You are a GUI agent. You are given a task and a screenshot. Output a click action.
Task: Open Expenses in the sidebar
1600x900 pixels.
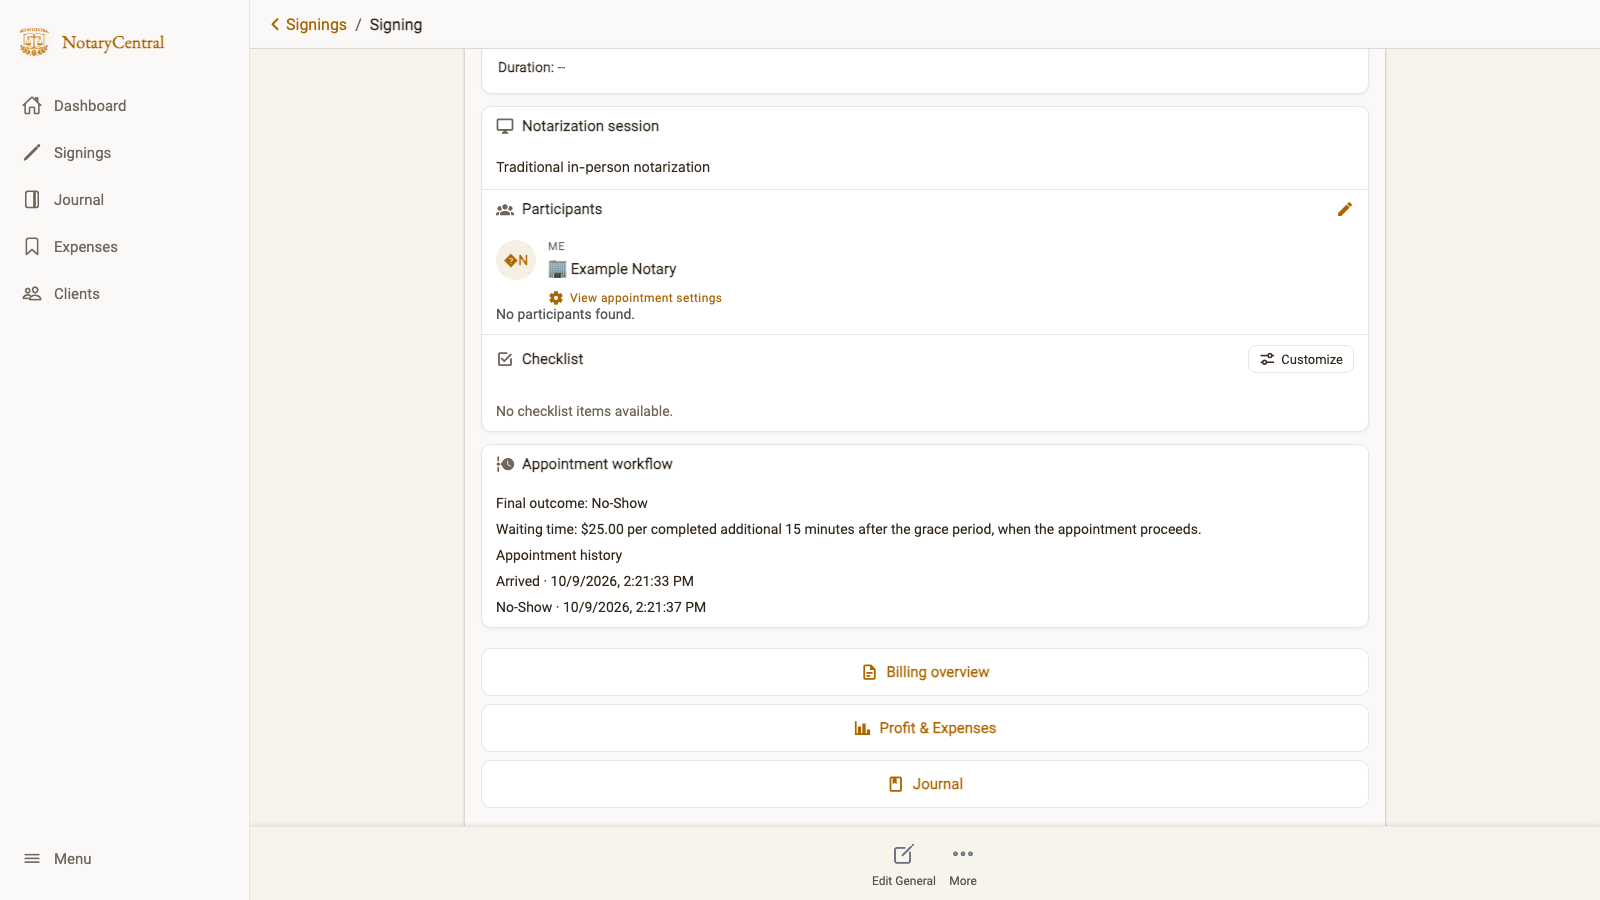(125, 246)
